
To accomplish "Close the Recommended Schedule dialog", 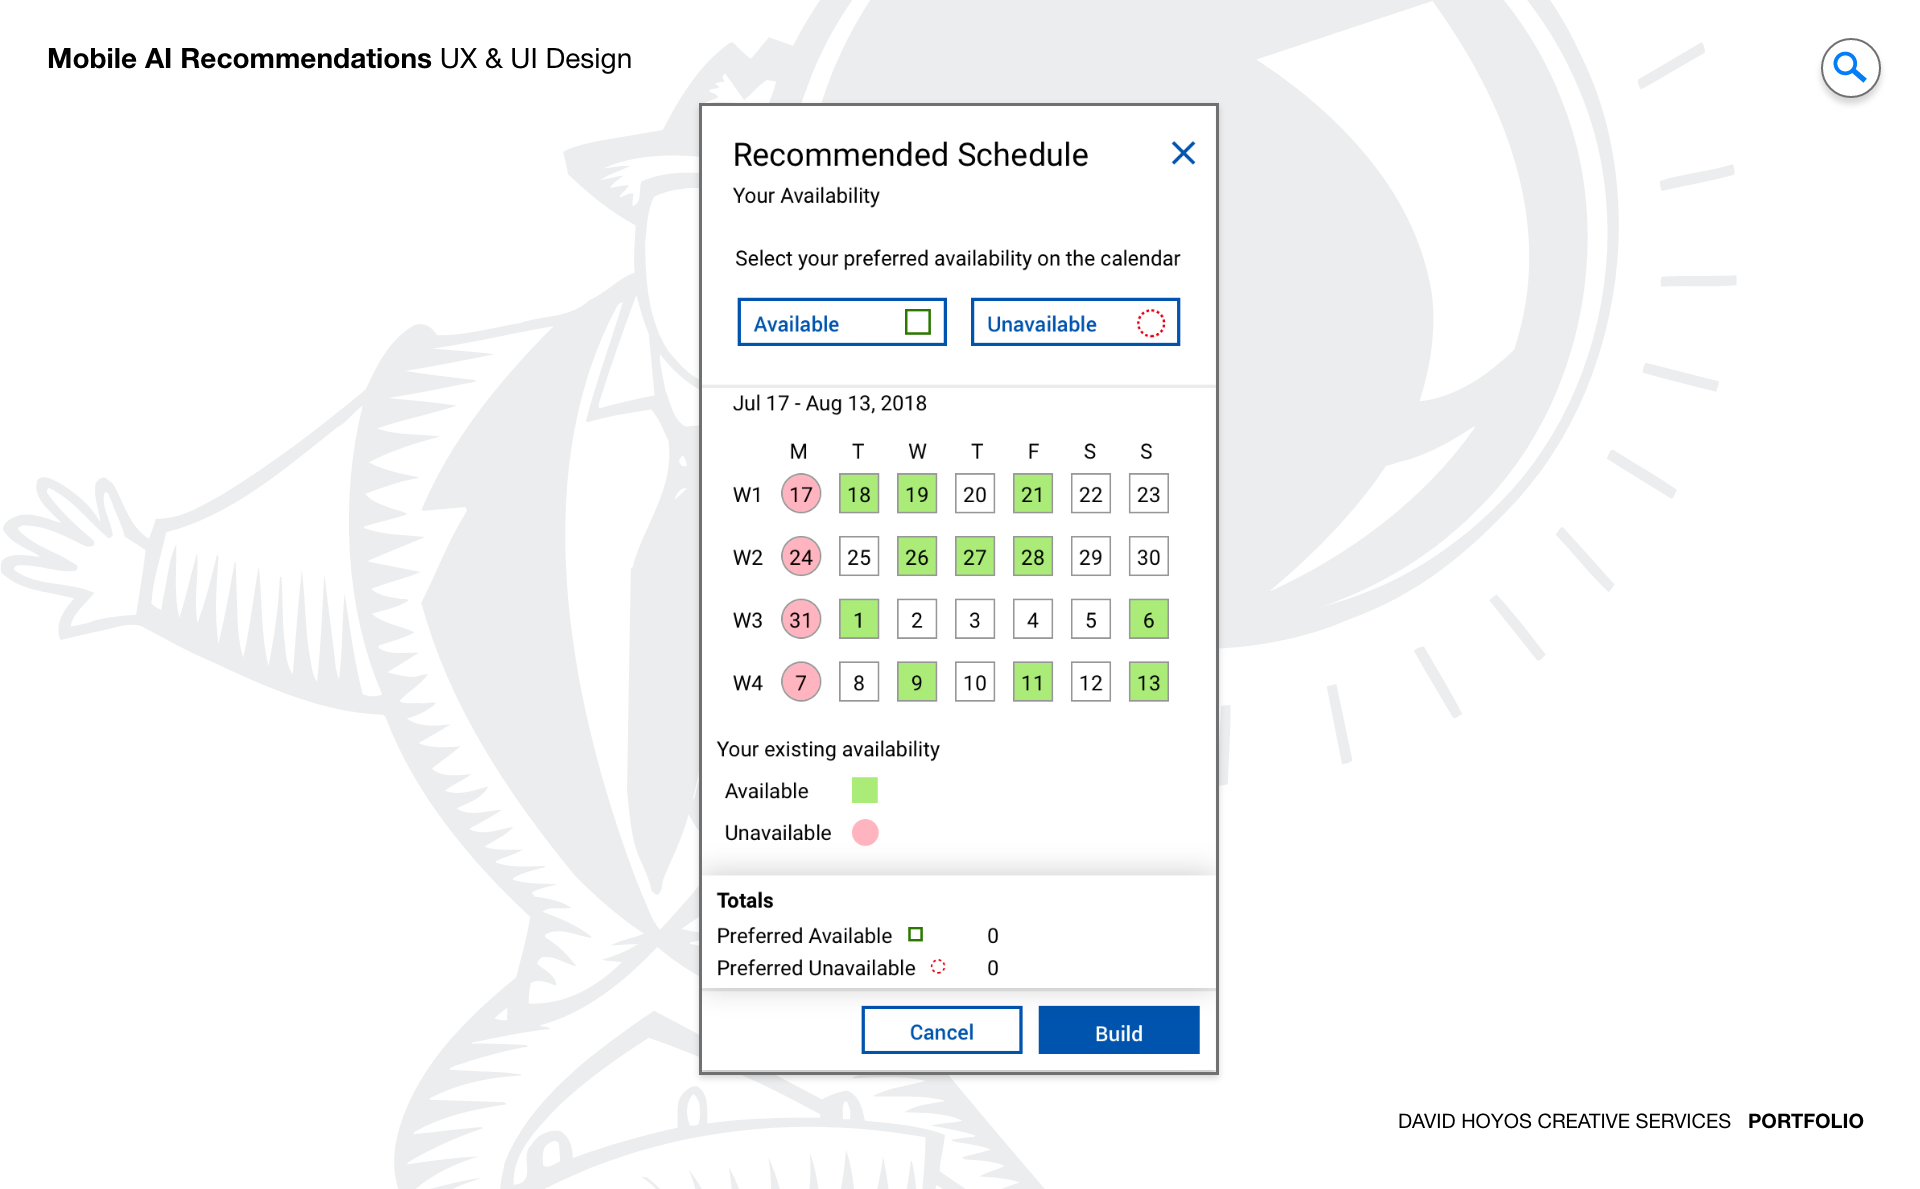I will click(1183, 153).
